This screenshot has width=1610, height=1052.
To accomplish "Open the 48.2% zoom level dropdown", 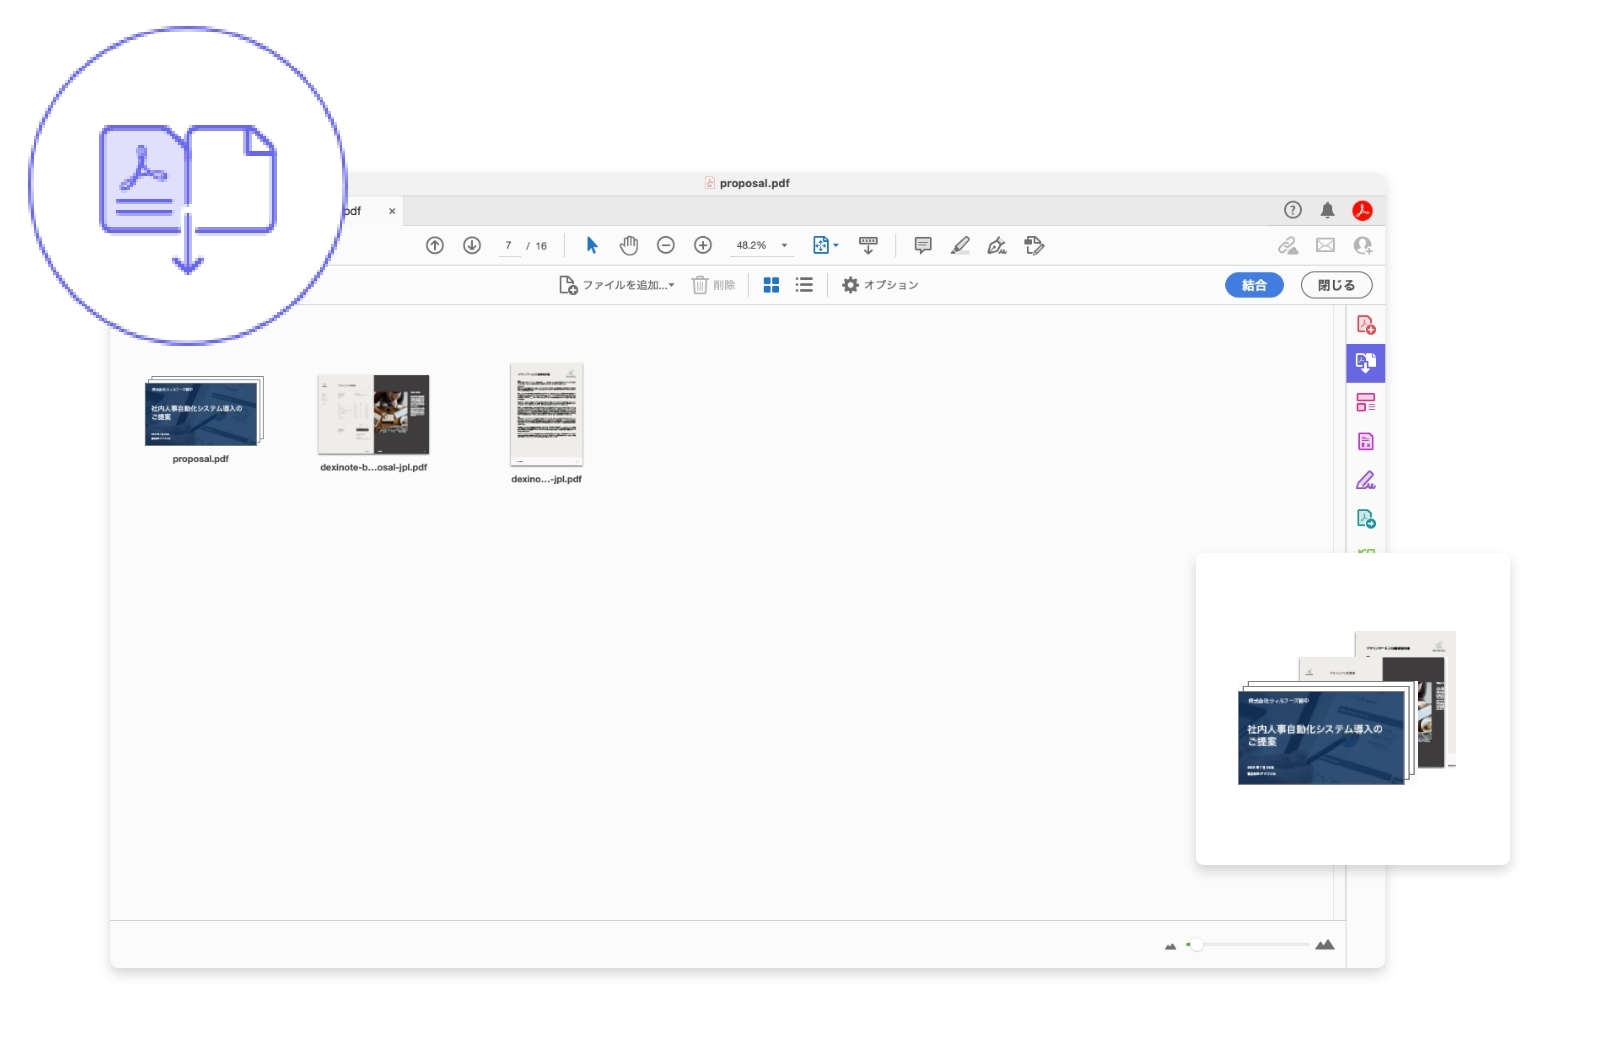I will pyautogui.click(x=762, y=246).
